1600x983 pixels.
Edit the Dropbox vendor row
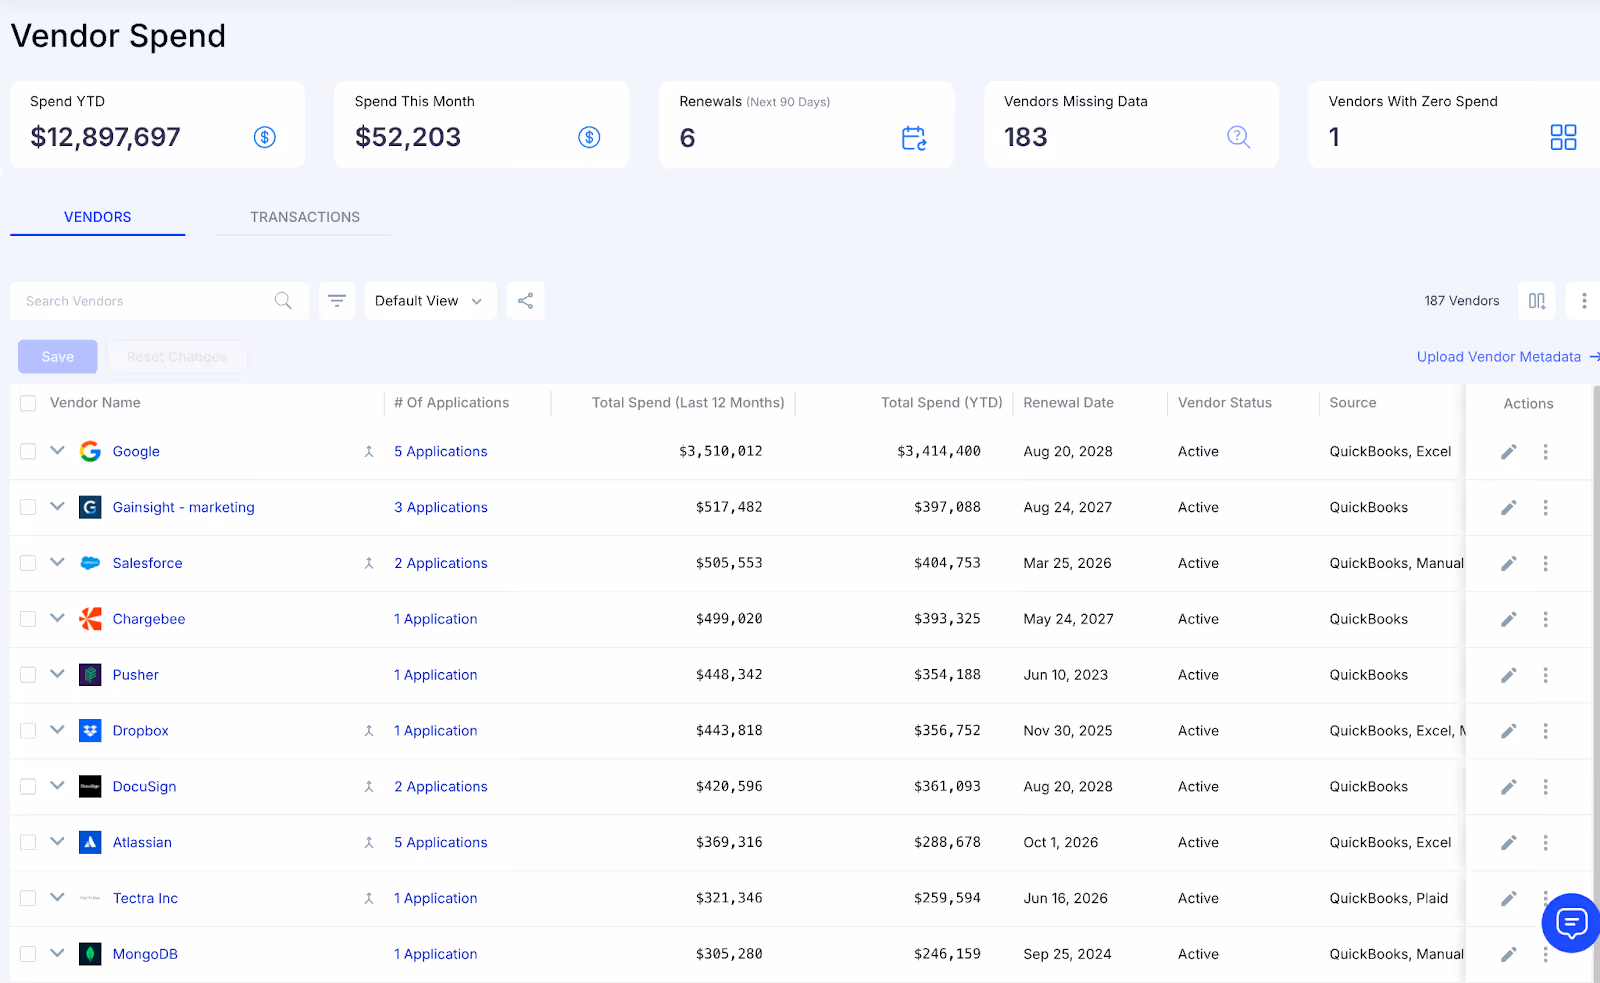[x=1509, y=731]
